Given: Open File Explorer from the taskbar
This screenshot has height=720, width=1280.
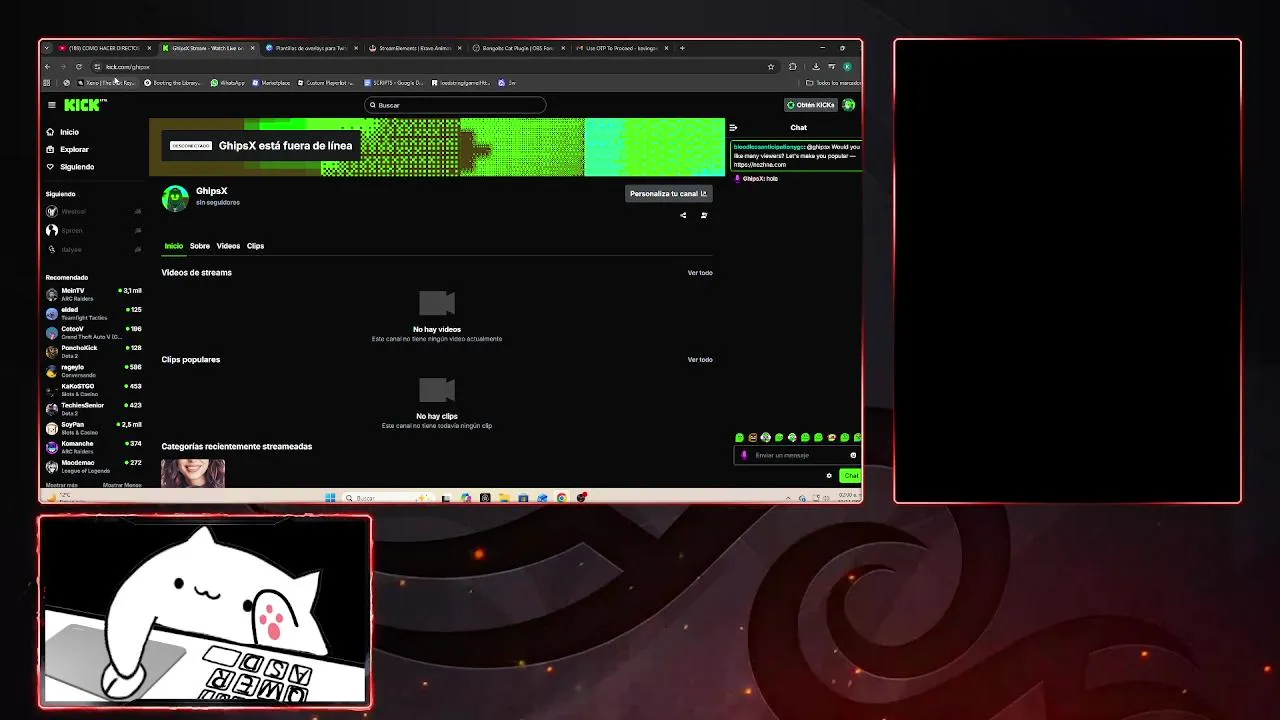Looking at the screenshot, I should 504,498.
